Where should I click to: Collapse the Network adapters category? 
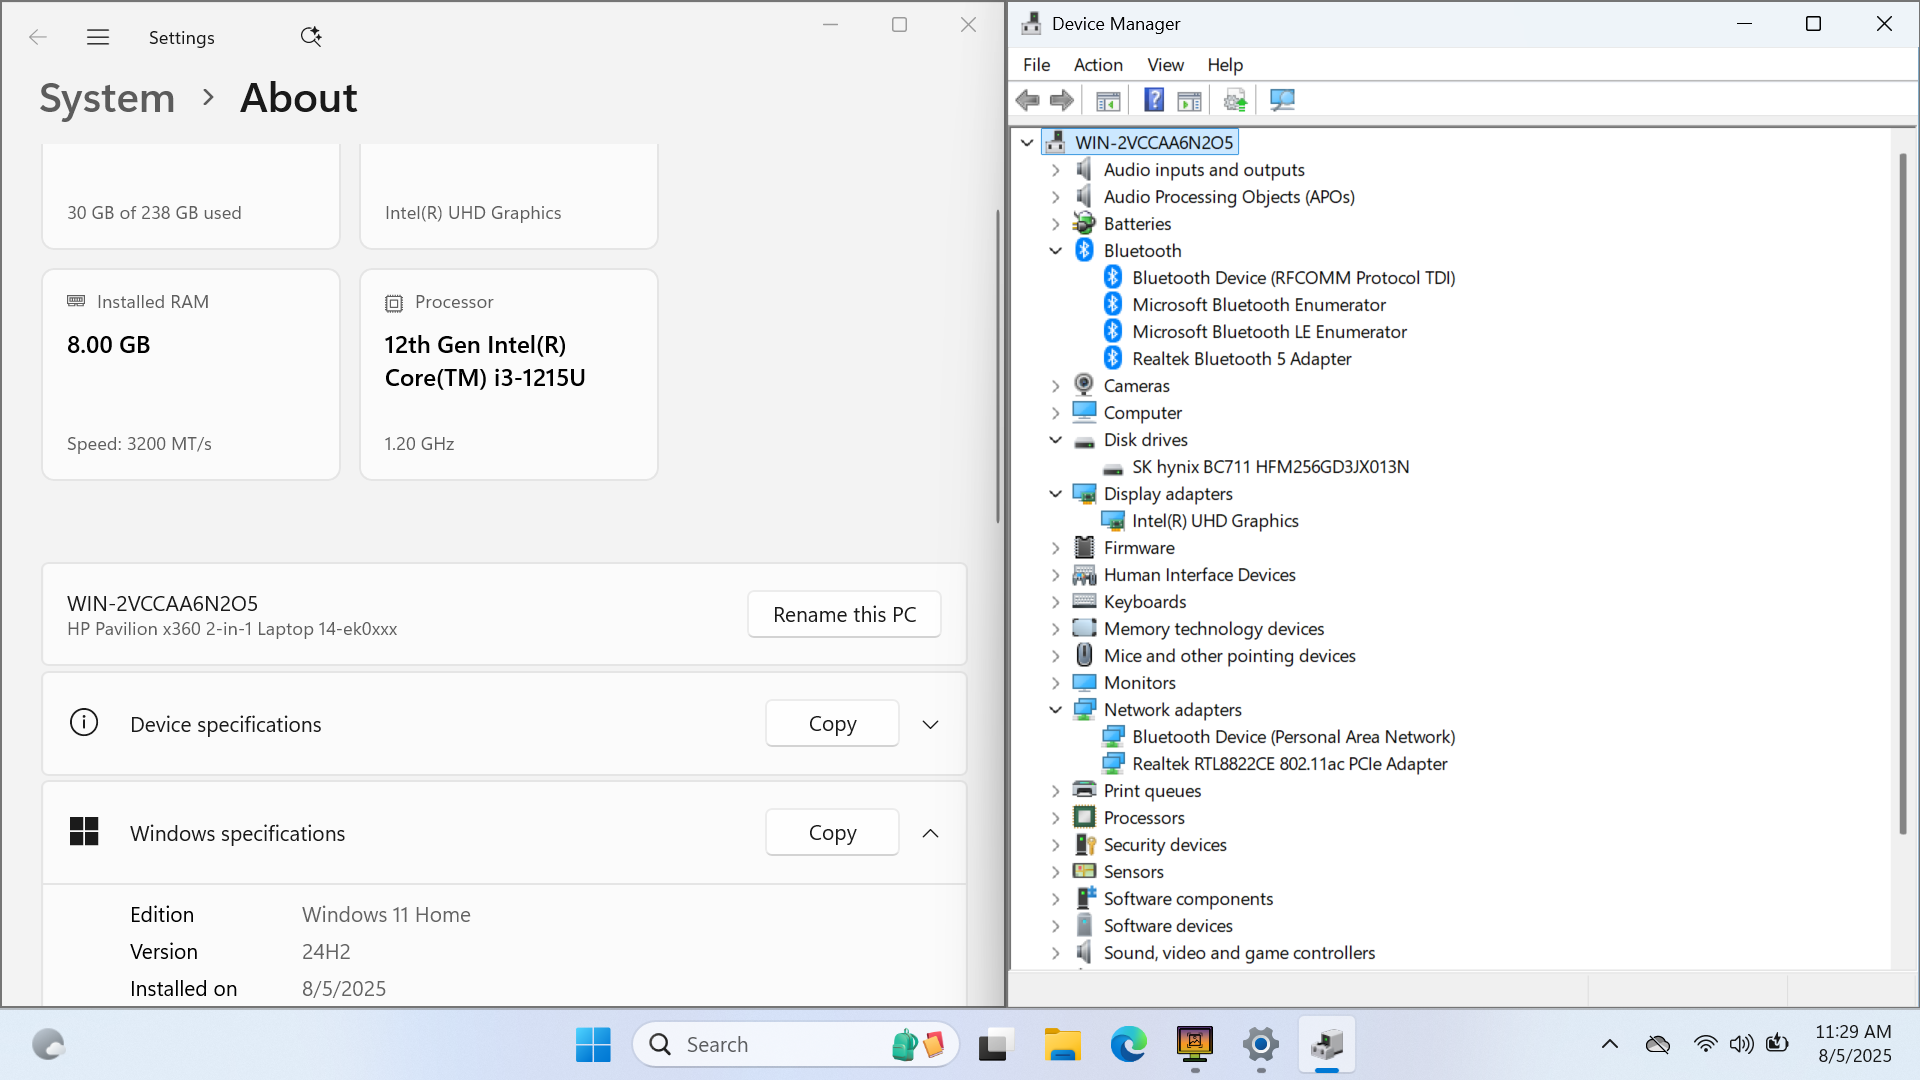point(1056,710)
